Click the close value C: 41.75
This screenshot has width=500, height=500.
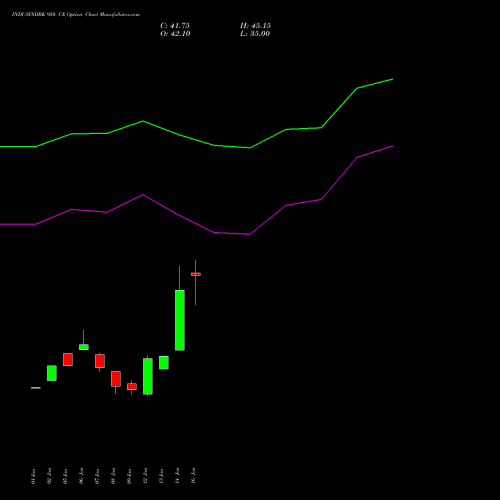(x=175, y=26)
